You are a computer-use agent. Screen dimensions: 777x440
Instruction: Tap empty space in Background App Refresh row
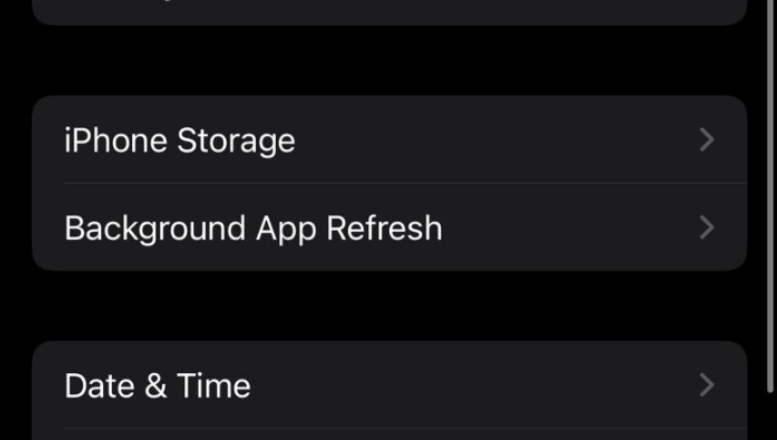coord(570,228)
